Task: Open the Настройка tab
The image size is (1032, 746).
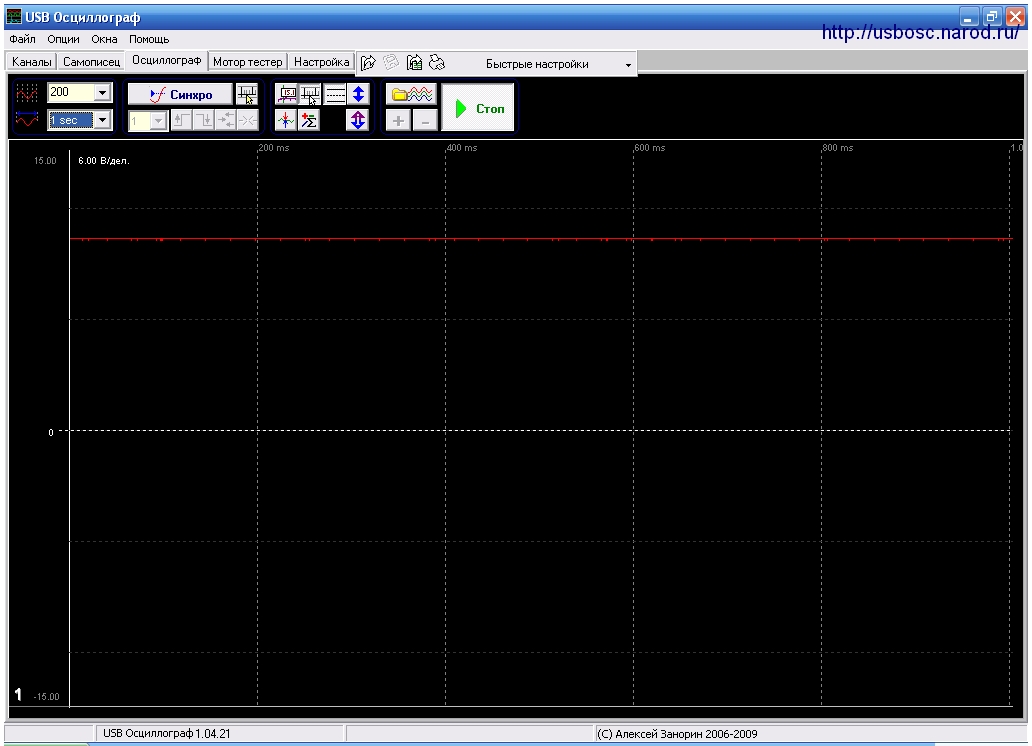Action: 321,62
